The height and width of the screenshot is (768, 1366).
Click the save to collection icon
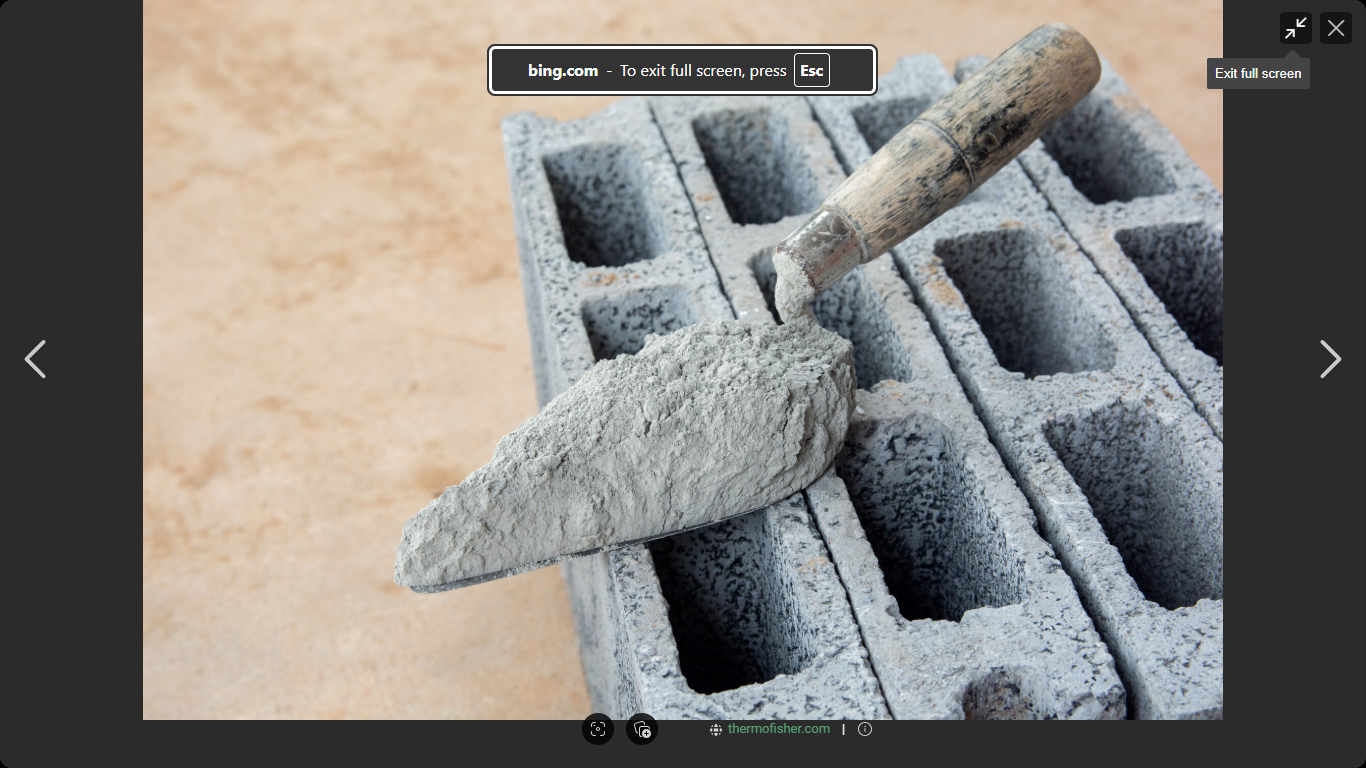[642, 729]
